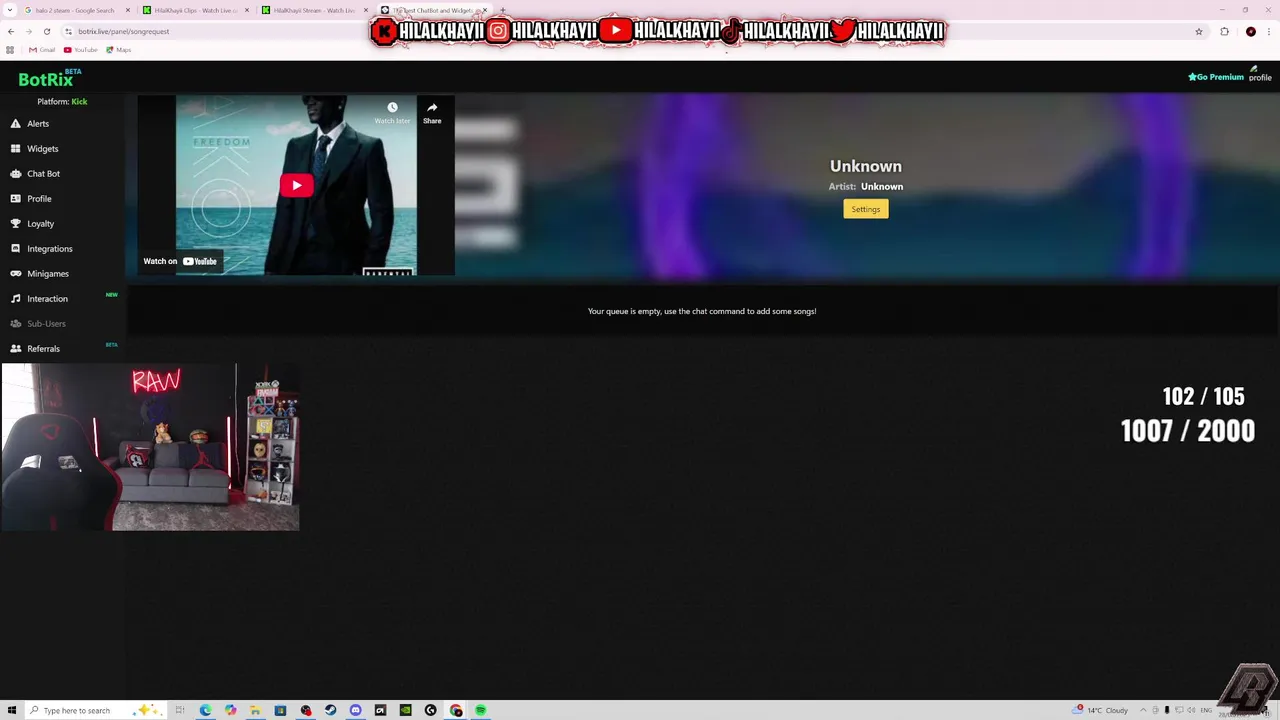This screenshot has width=1280, height=720.
Task: Click the Go Premium link
Action: [1215, 77]
